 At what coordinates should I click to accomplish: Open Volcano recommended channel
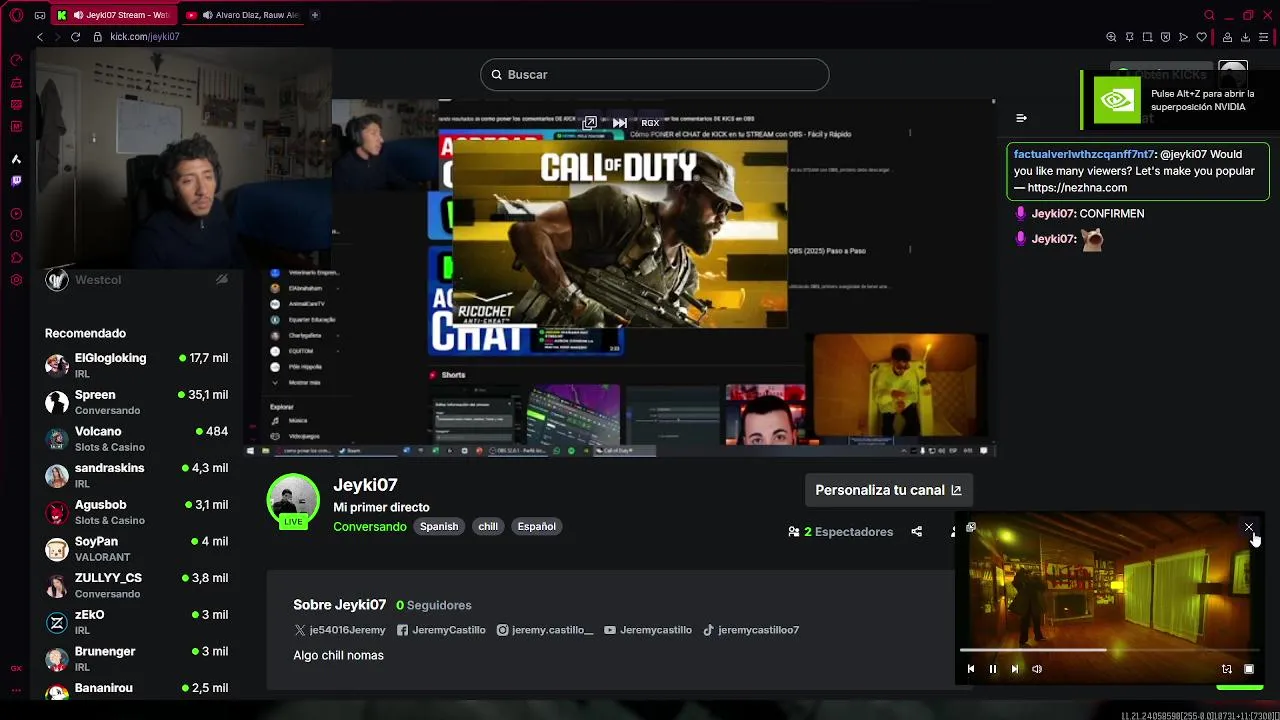click(136, 438)
